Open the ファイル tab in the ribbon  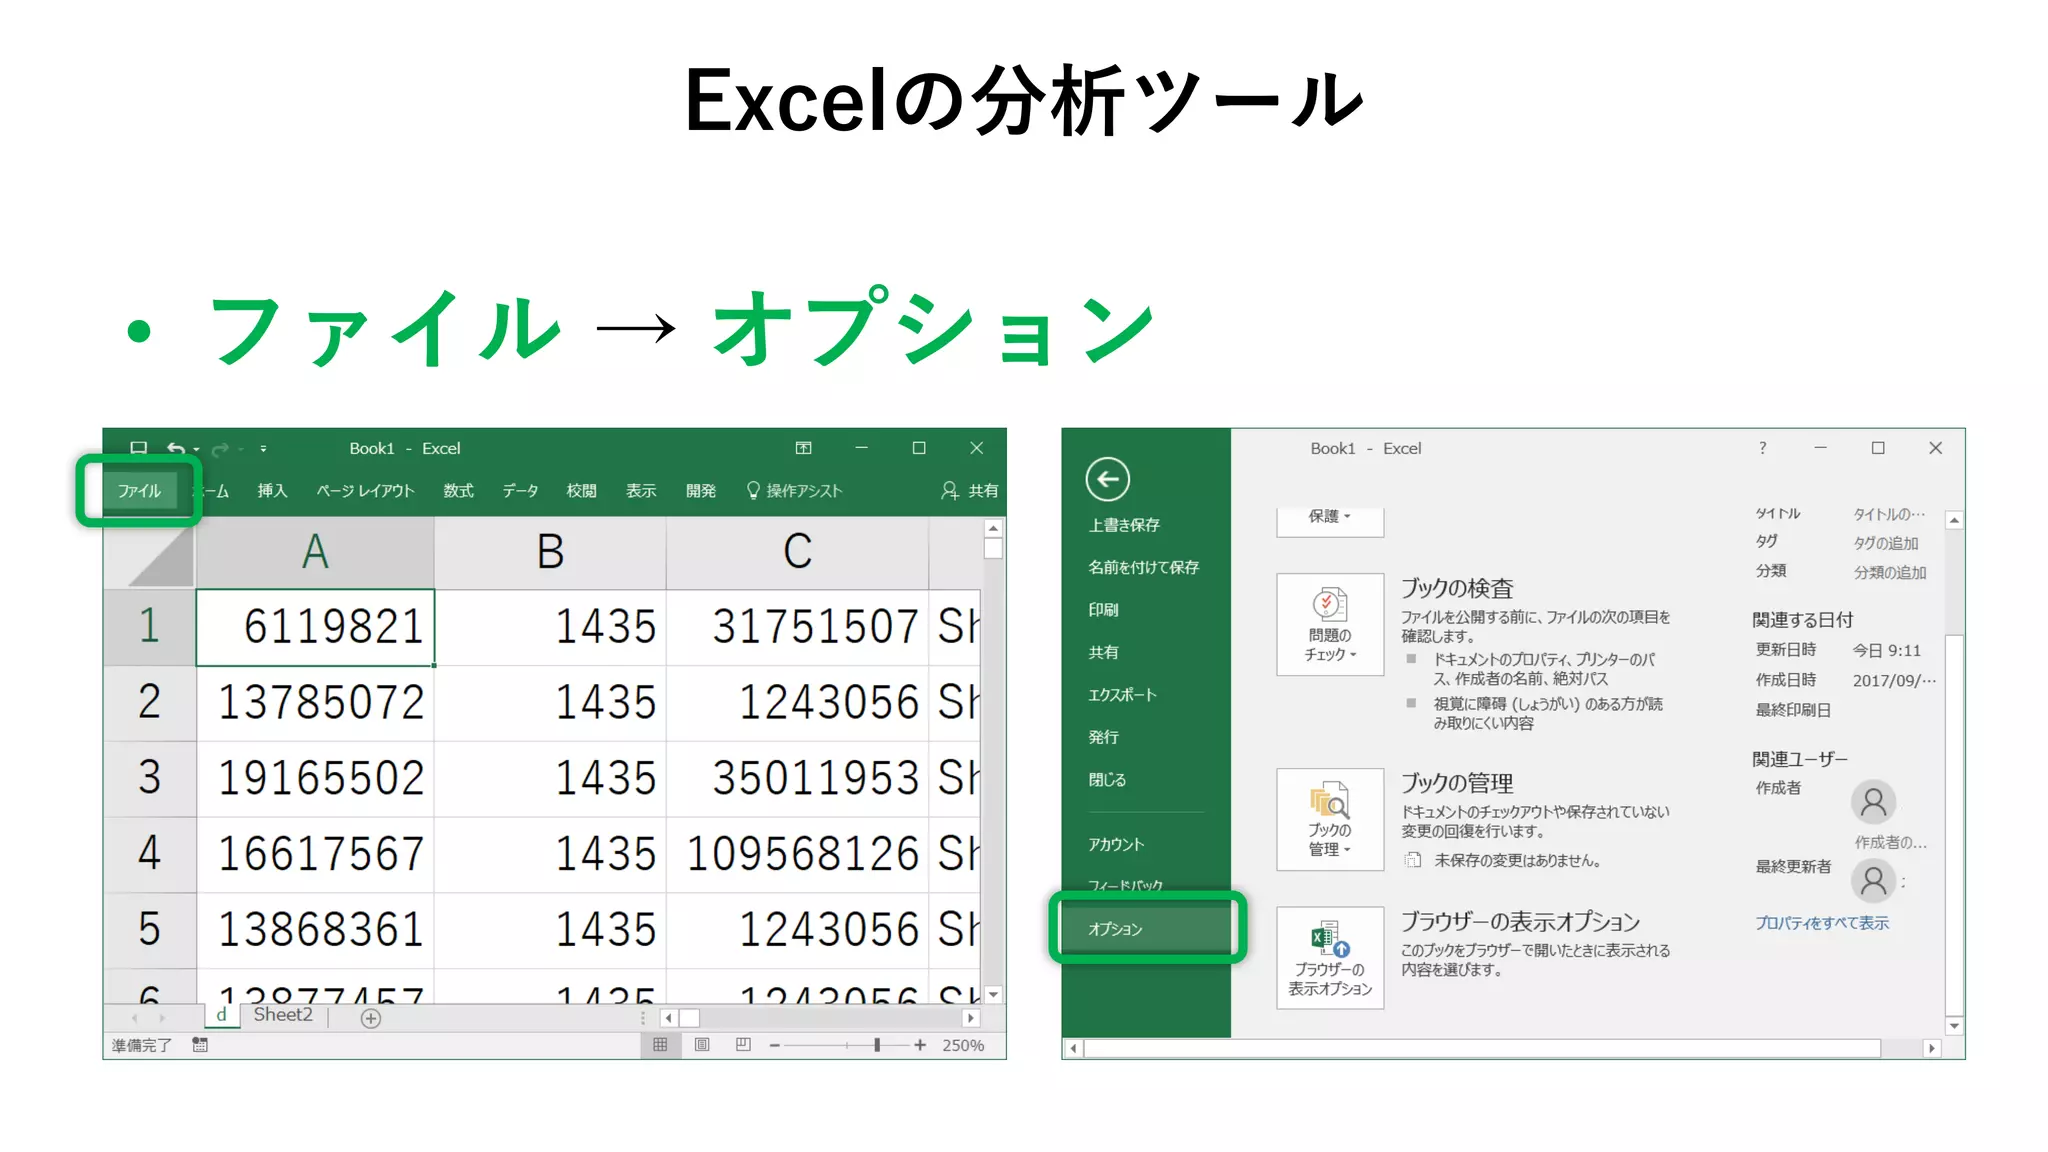(139, 490)
